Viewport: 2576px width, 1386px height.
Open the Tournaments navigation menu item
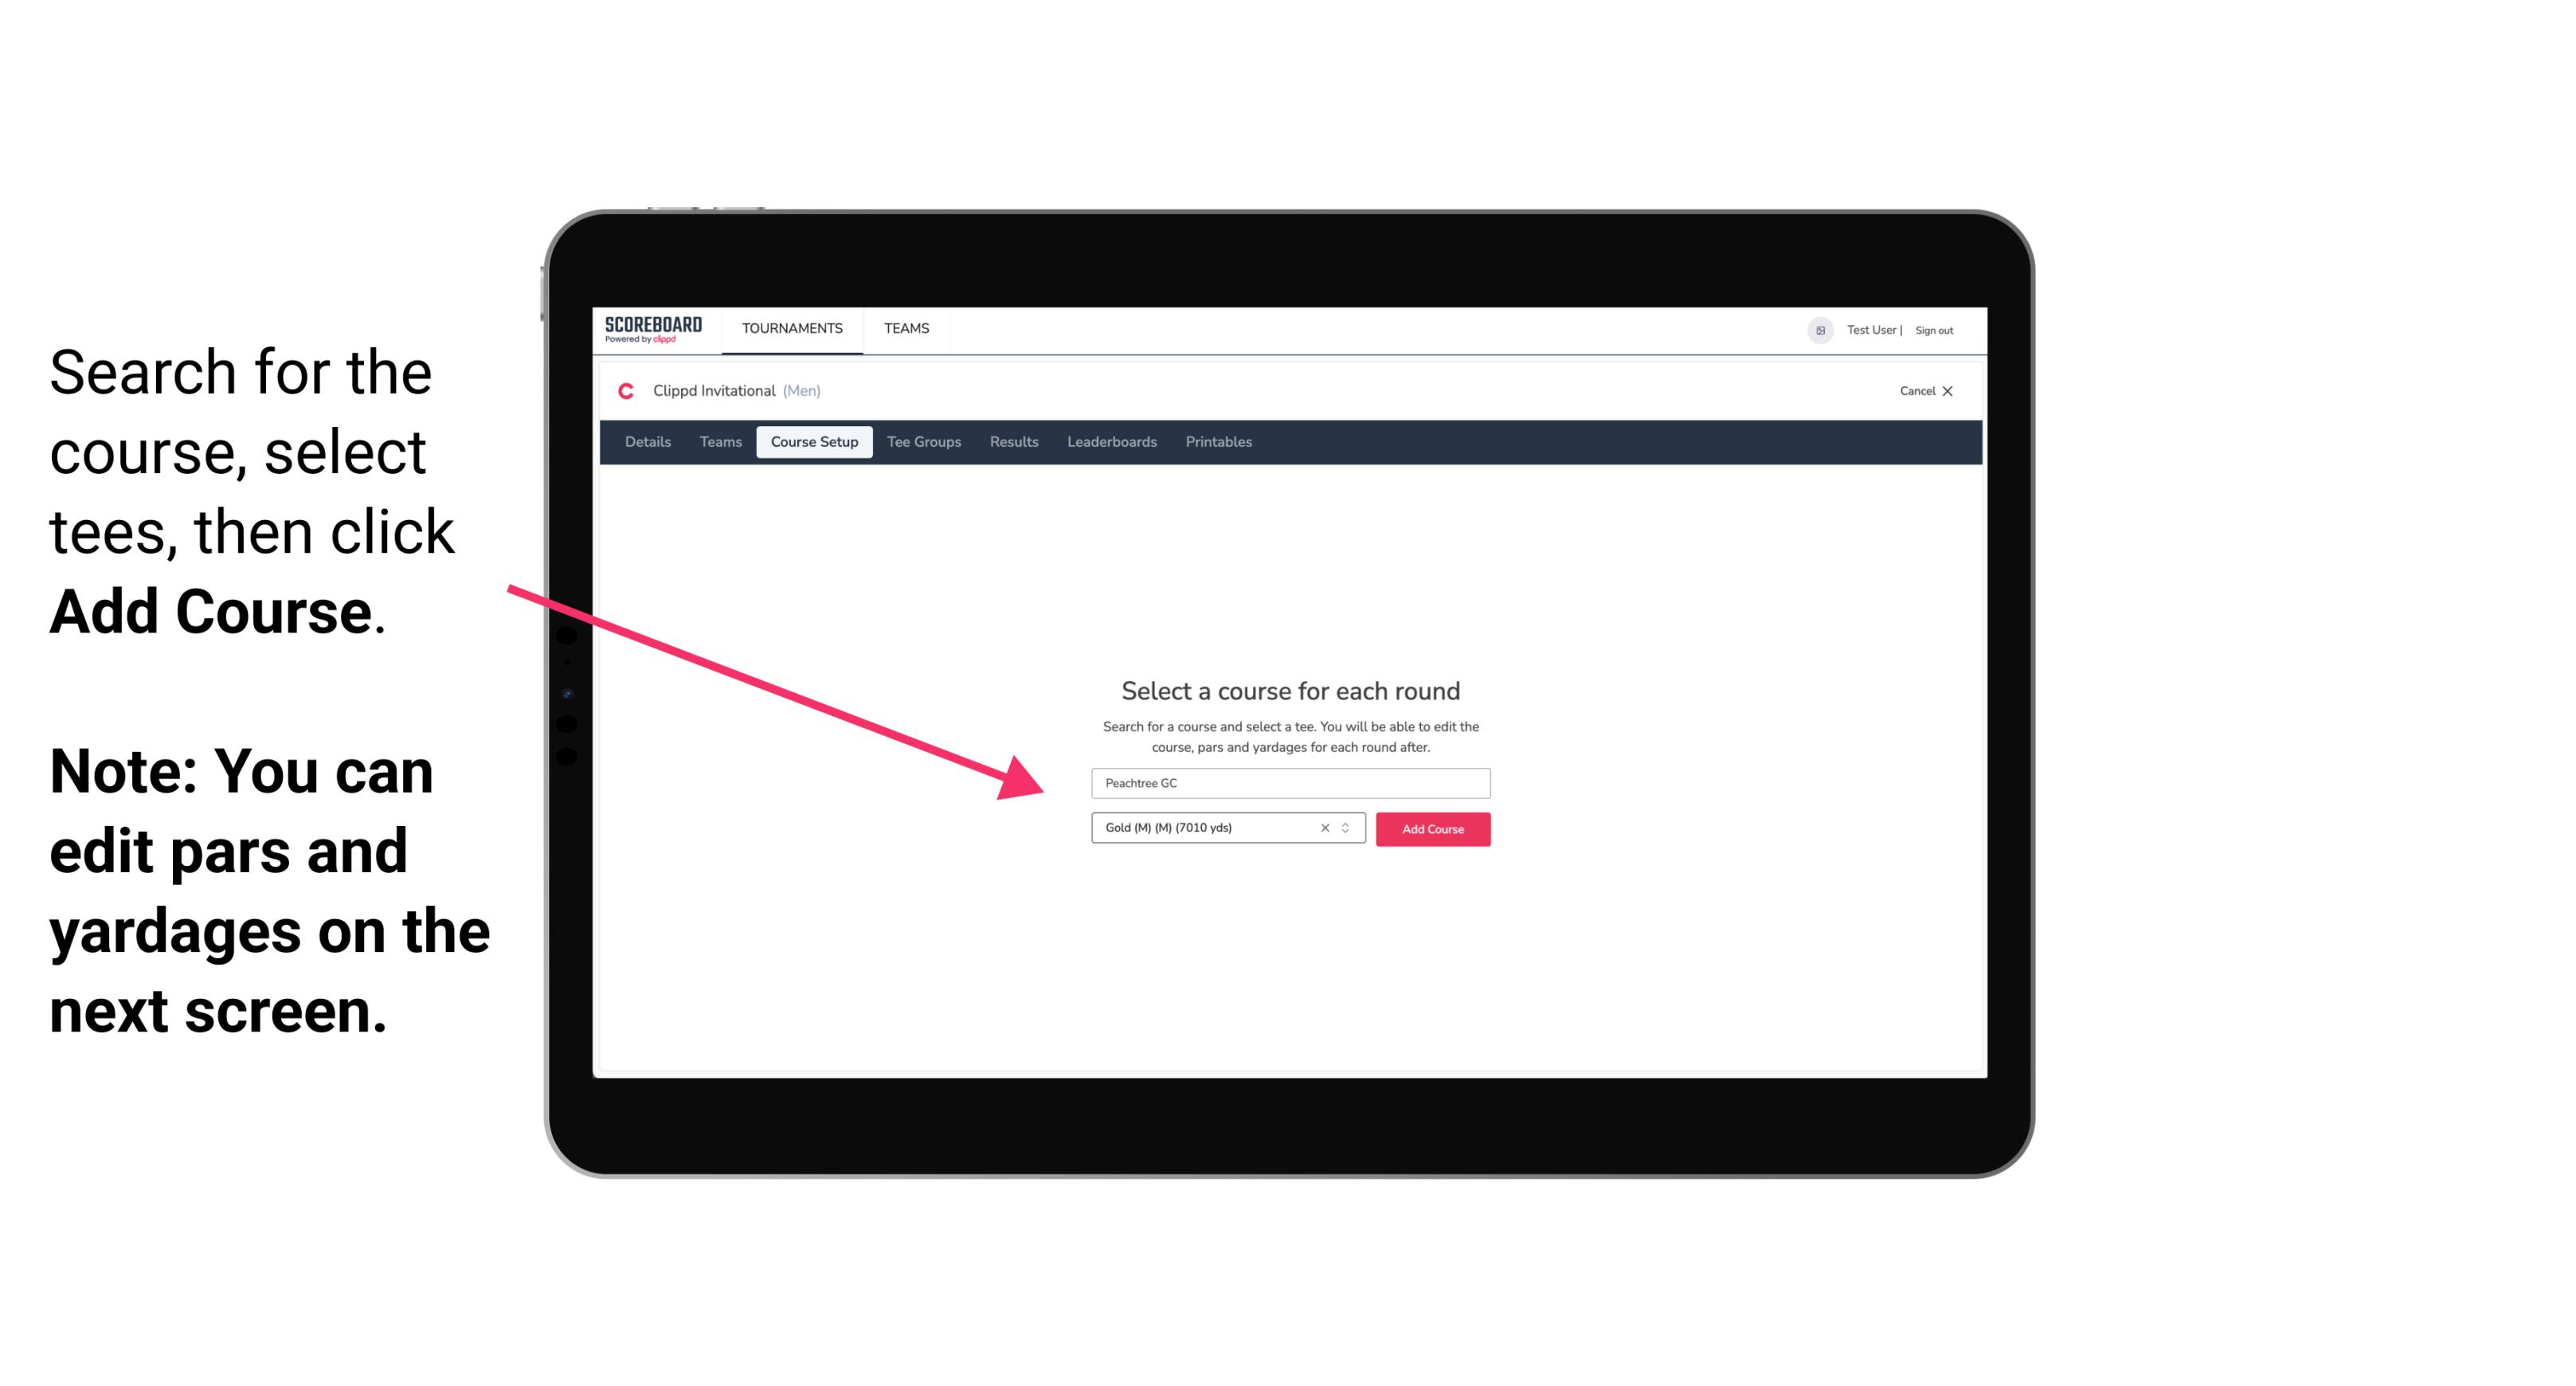point(790,330)
